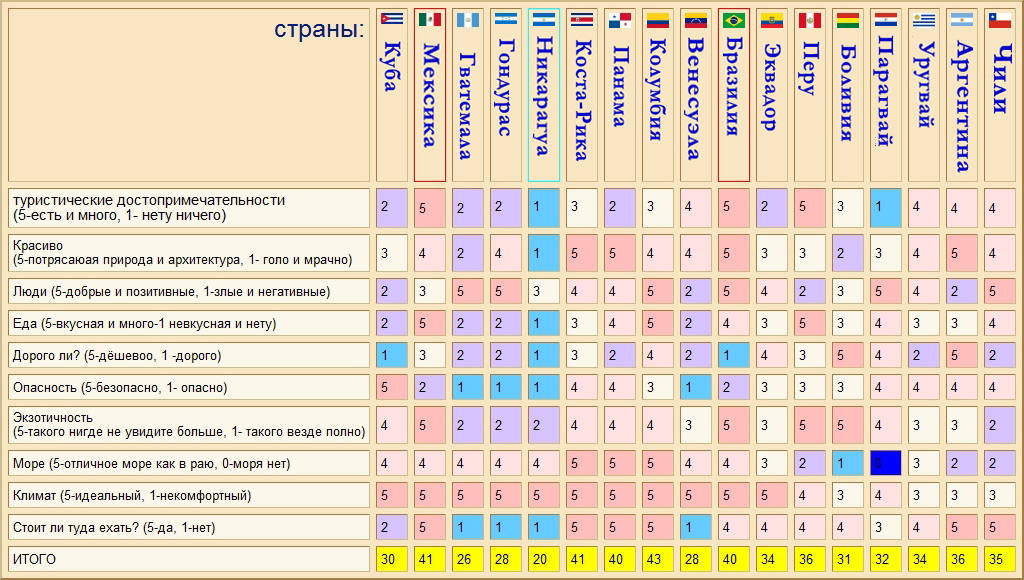Click Brazil's blue cost score 1 cell
The height and width of the screenshot is (580, 1024).
tap(733, 355)
